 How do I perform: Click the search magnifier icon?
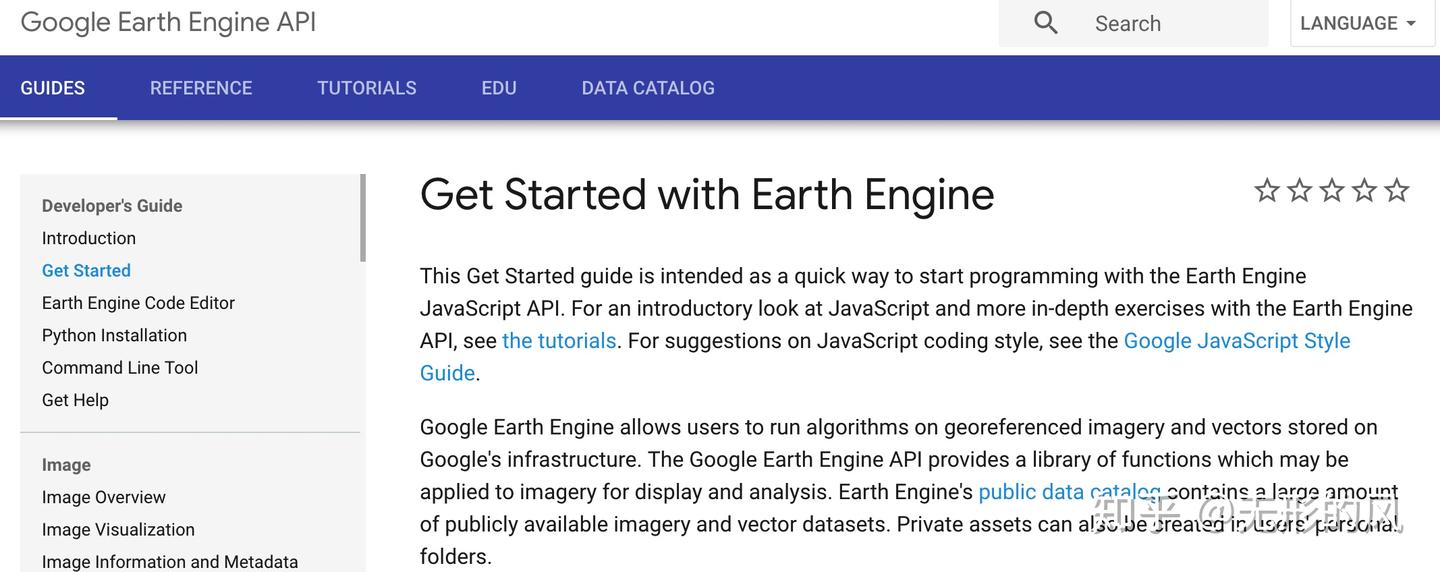coord(1045,23)
